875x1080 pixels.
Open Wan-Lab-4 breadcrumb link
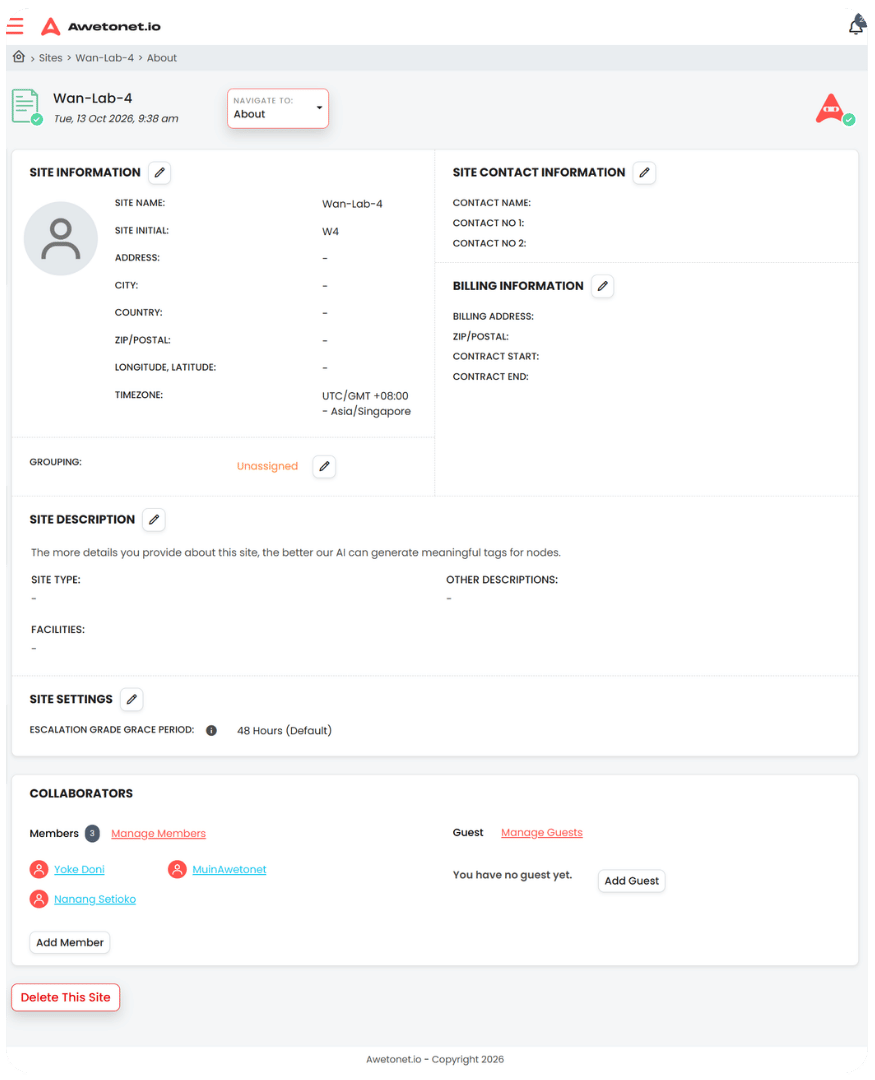tap(105, 58)
